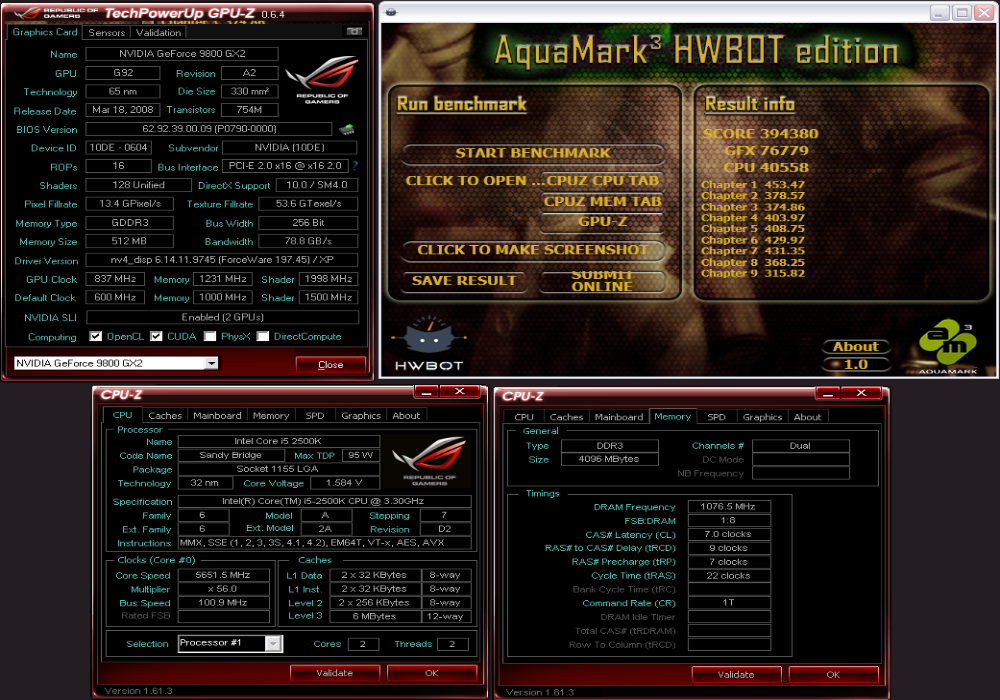The width and height of the screenshot is (1000, 700).
Task: Toggle the CUDA checkbox in GPU-Z
Action: click(156, 336)
